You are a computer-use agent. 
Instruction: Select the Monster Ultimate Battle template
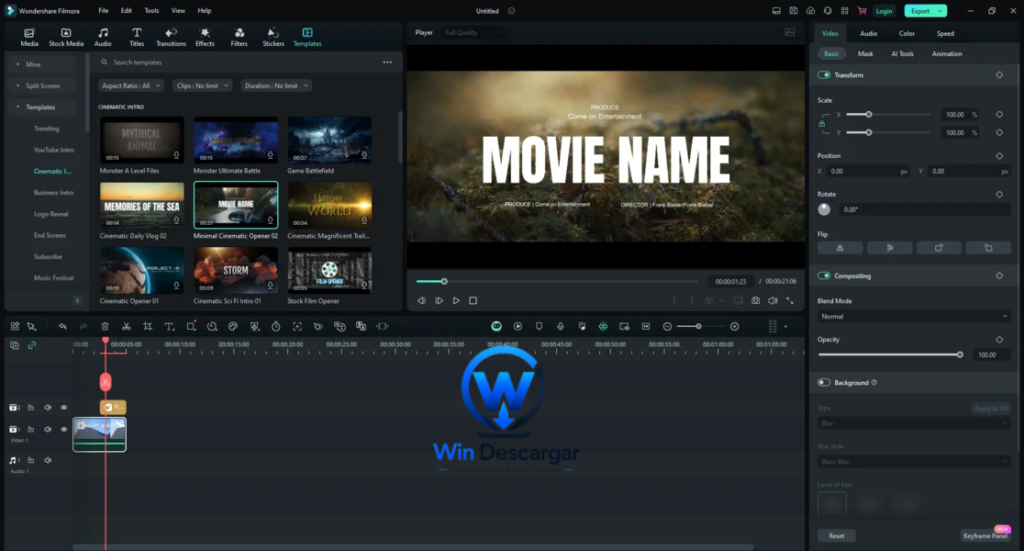click(x=236, y=145)
